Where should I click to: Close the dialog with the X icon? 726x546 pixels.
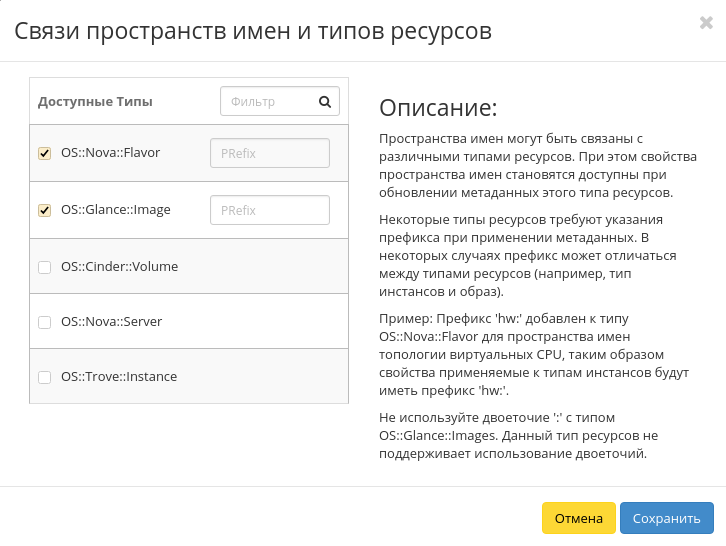point(706,23)
